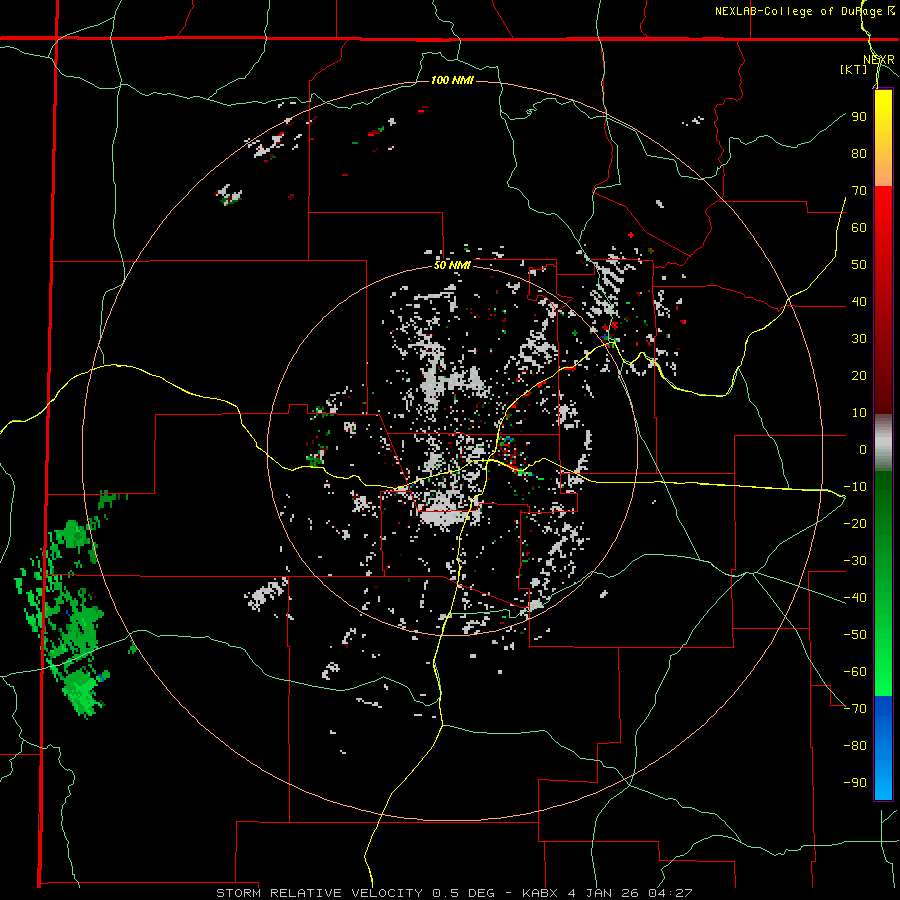Pick the gray zero-velocity color bar segment
This screenshot has width=900, height=900.
pos(883,442)
